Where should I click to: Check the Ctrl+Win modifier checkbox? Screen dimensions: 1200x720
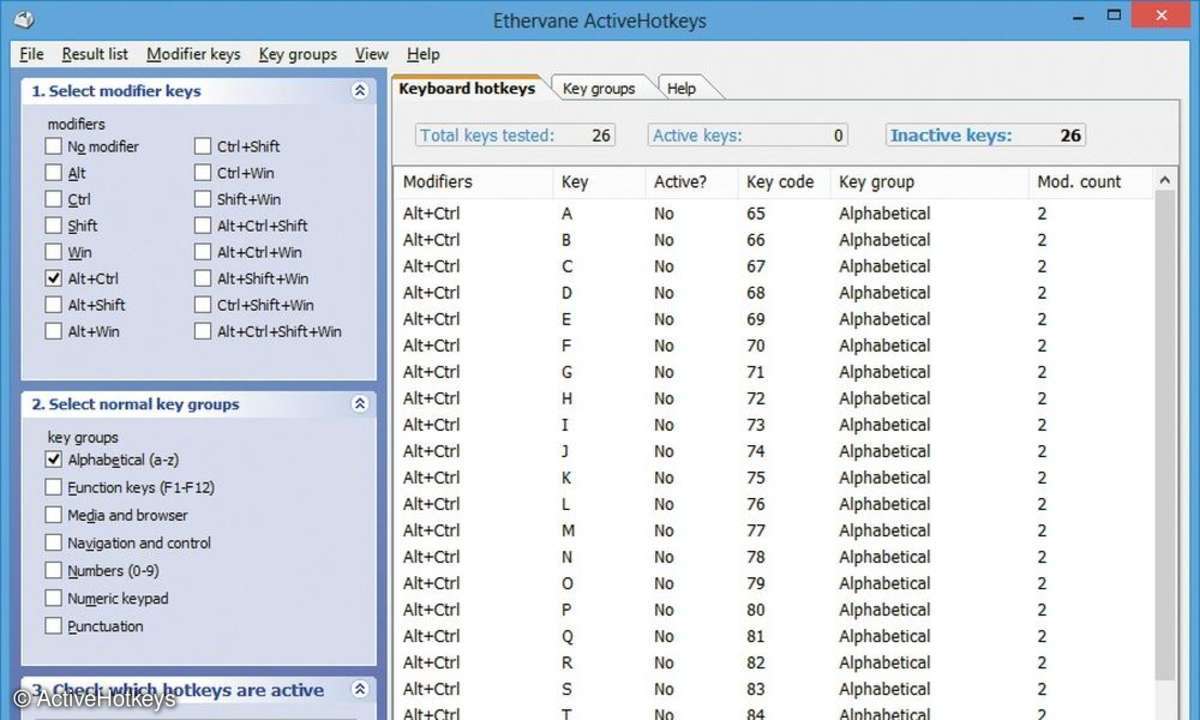point(203,173)
